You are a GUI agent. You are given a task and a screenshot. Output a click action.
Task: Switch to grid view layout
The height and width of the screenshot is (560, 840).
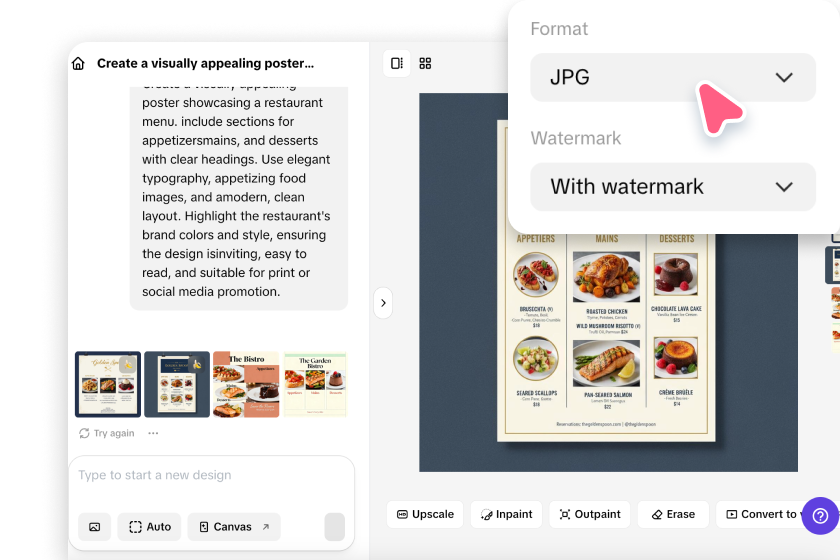(x=425, y=63)
